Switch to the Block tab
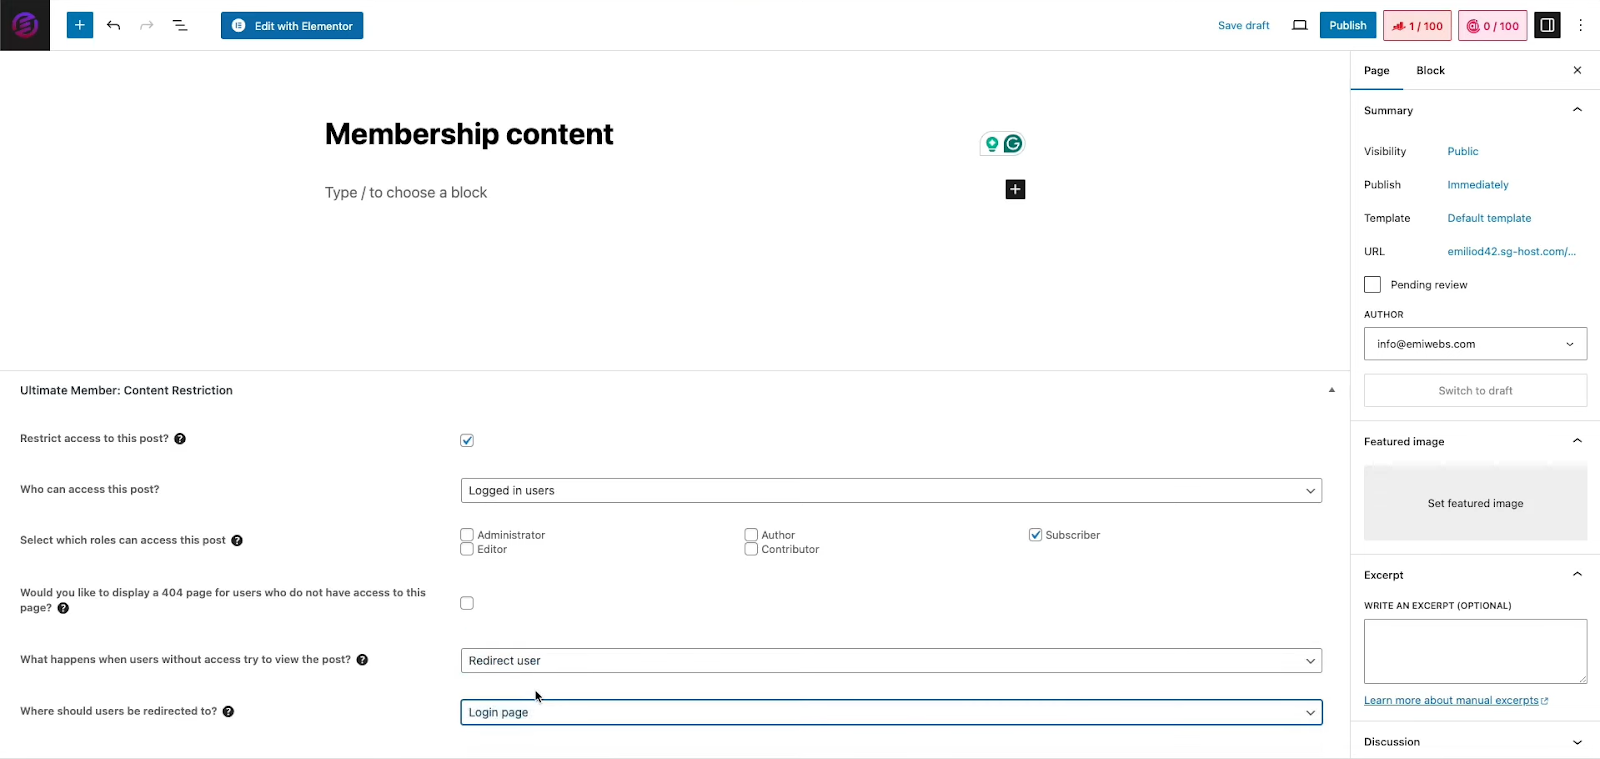This screenshot has height=759, width=1600. tap(1430, 71)
